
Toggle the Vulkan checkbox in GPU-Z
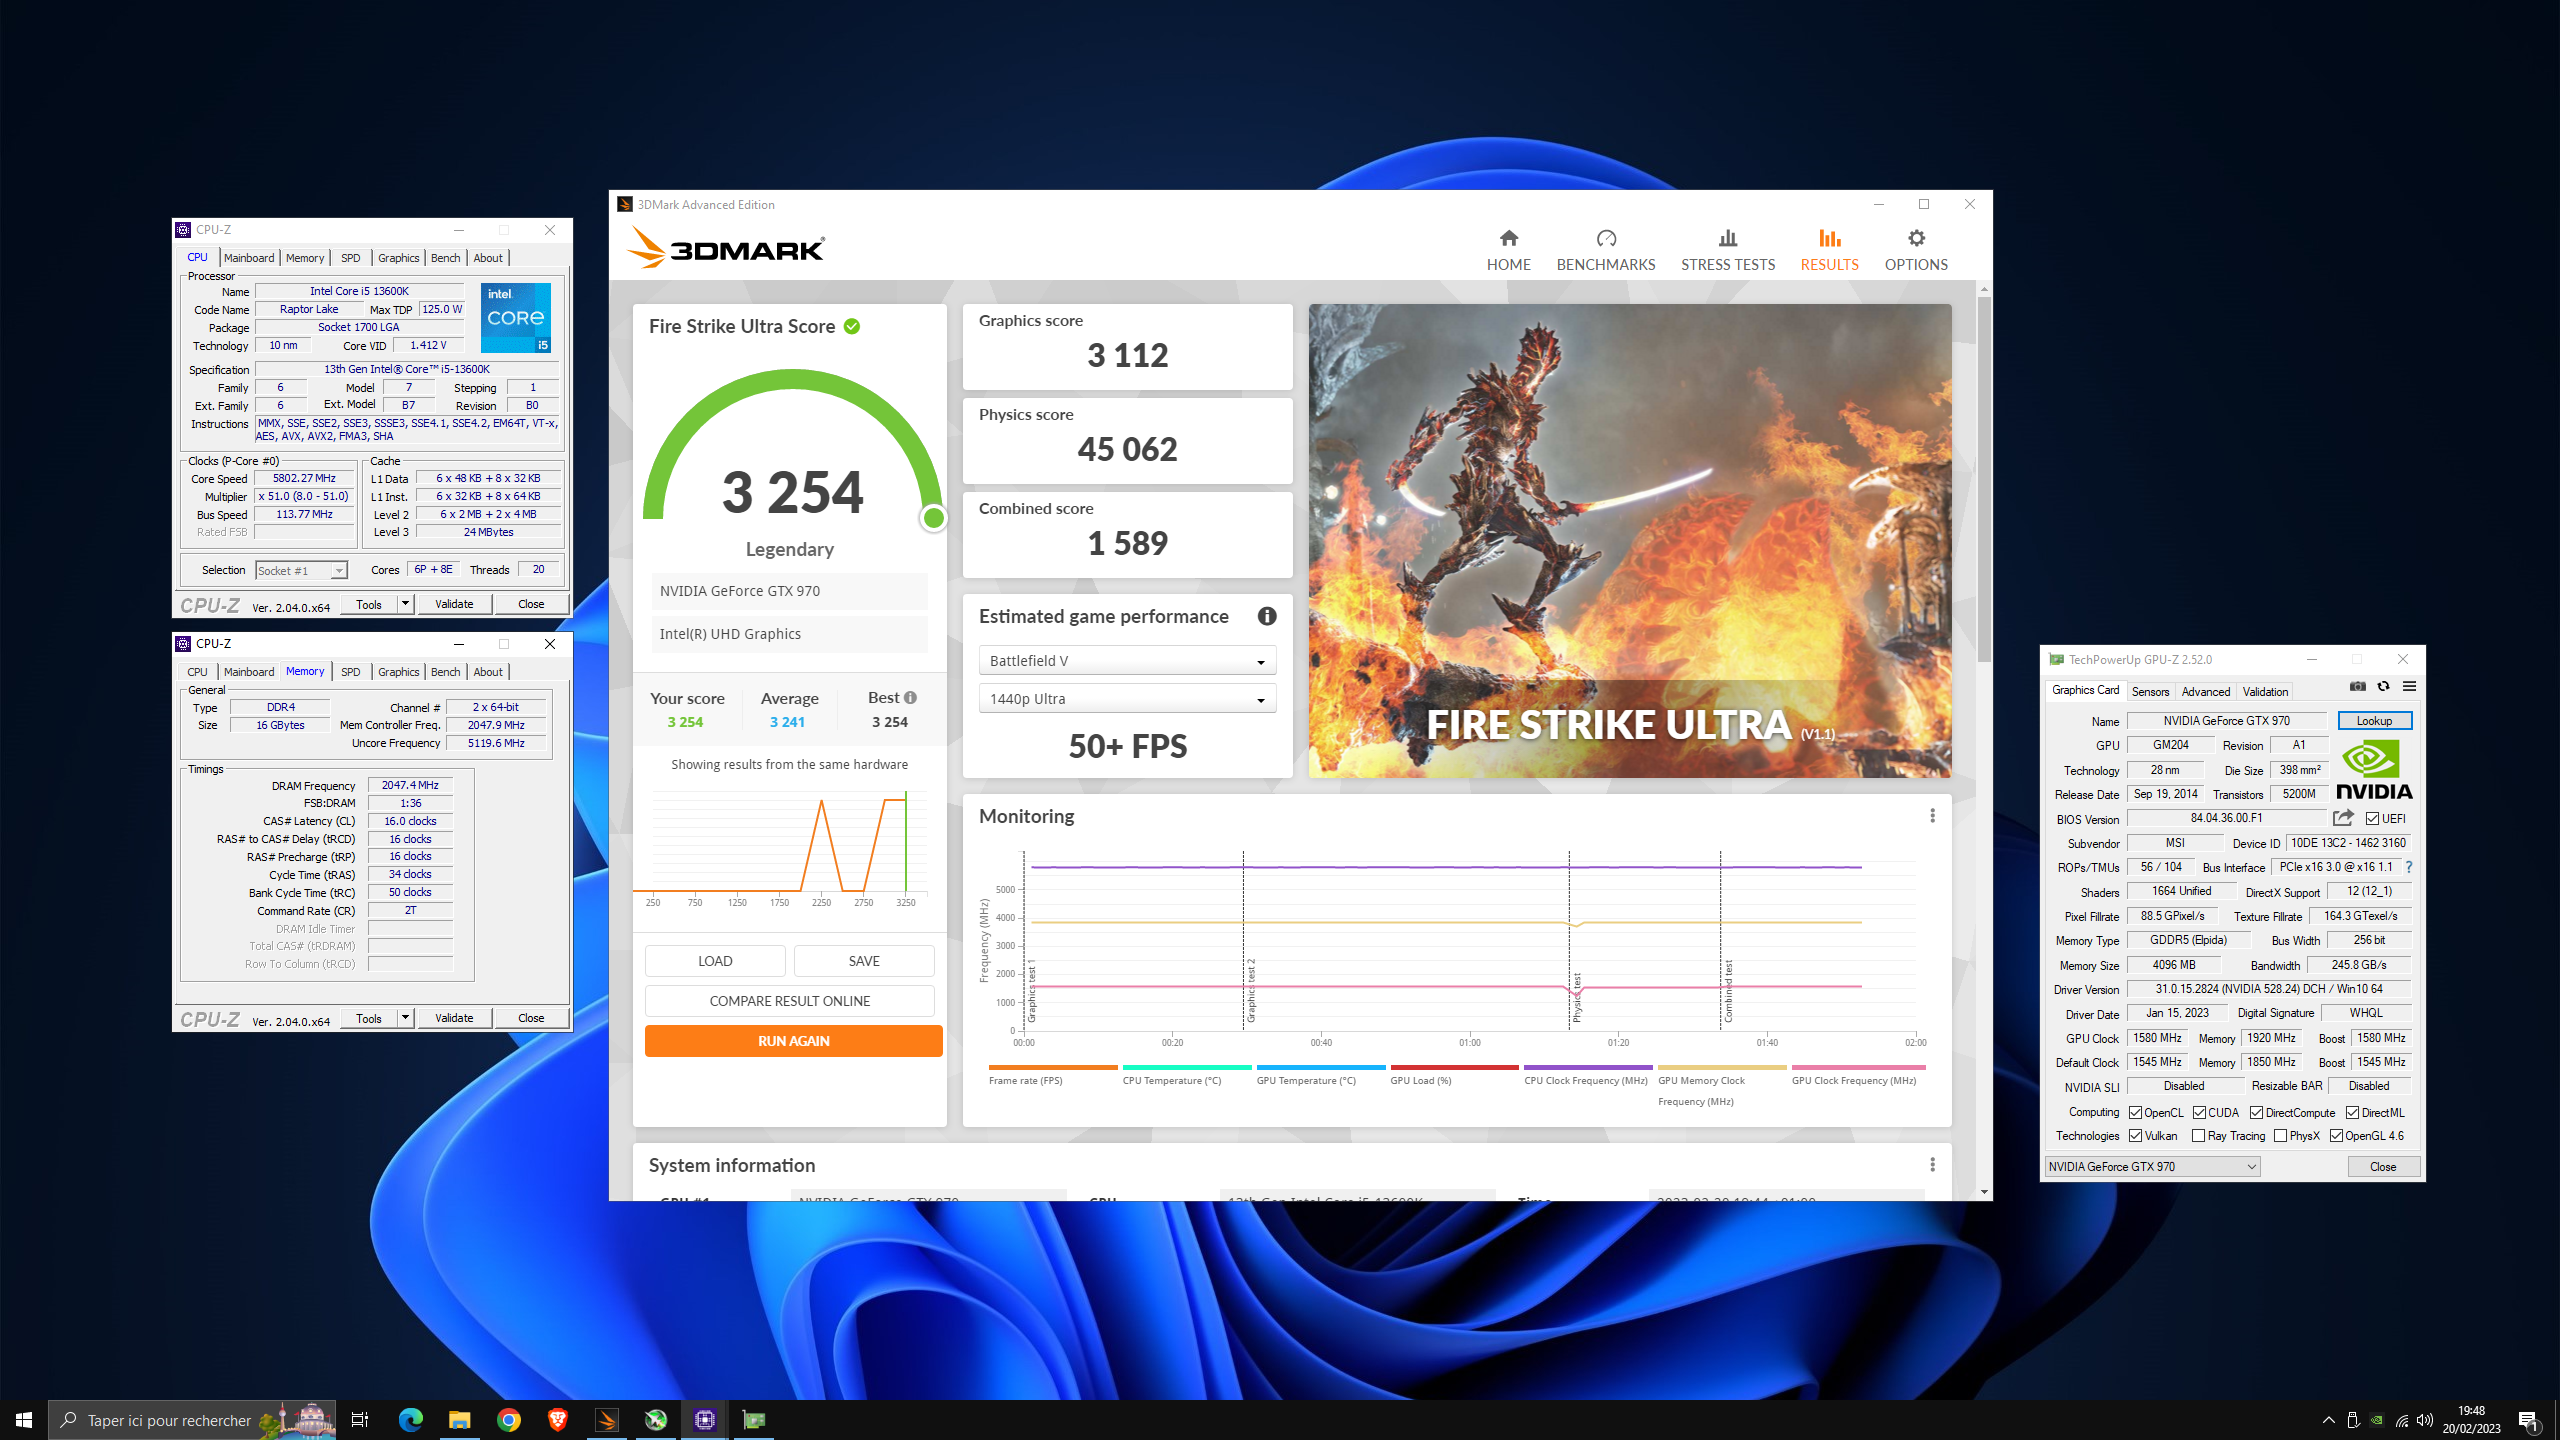tap(2135, 1136)
